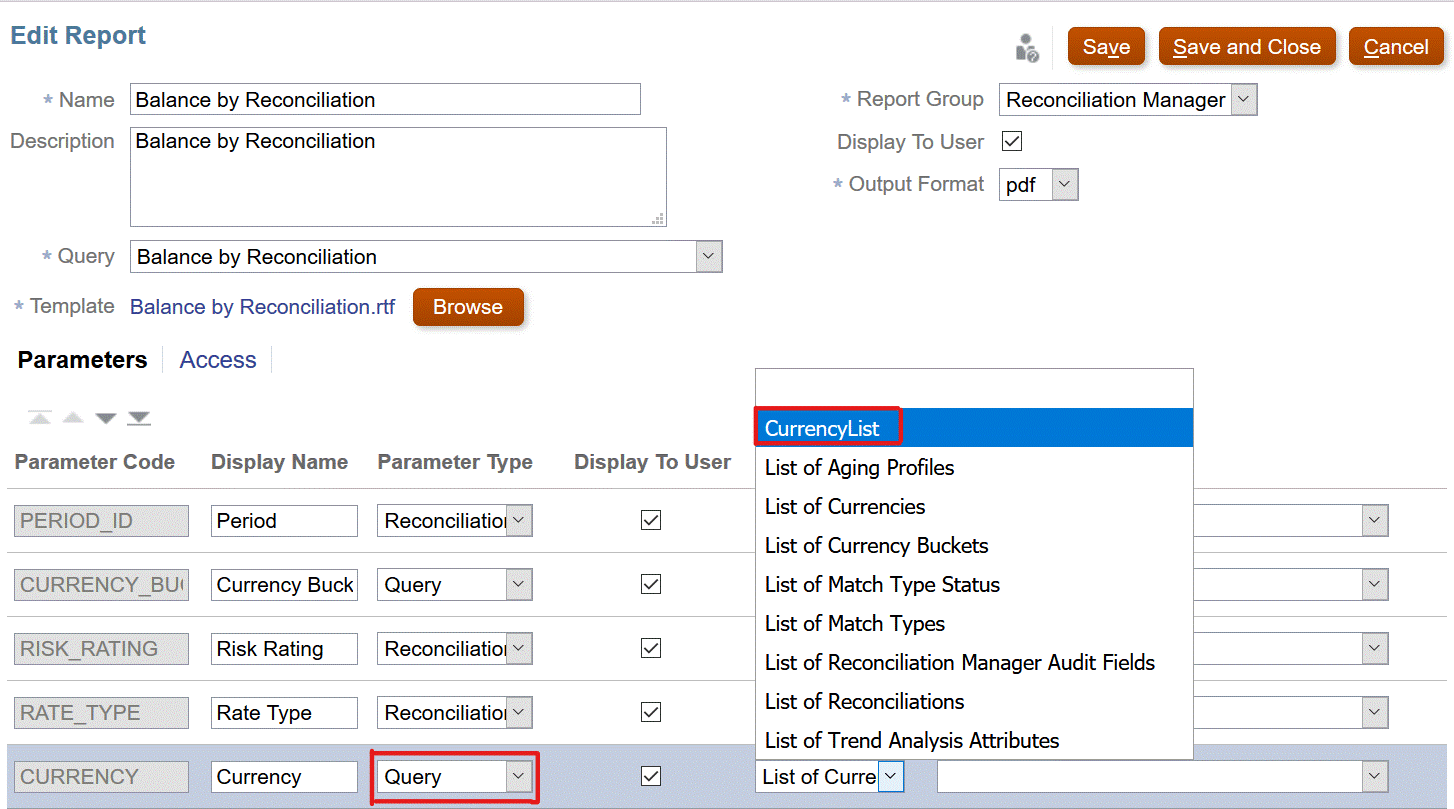Click the move-up arrow icon

73,418
